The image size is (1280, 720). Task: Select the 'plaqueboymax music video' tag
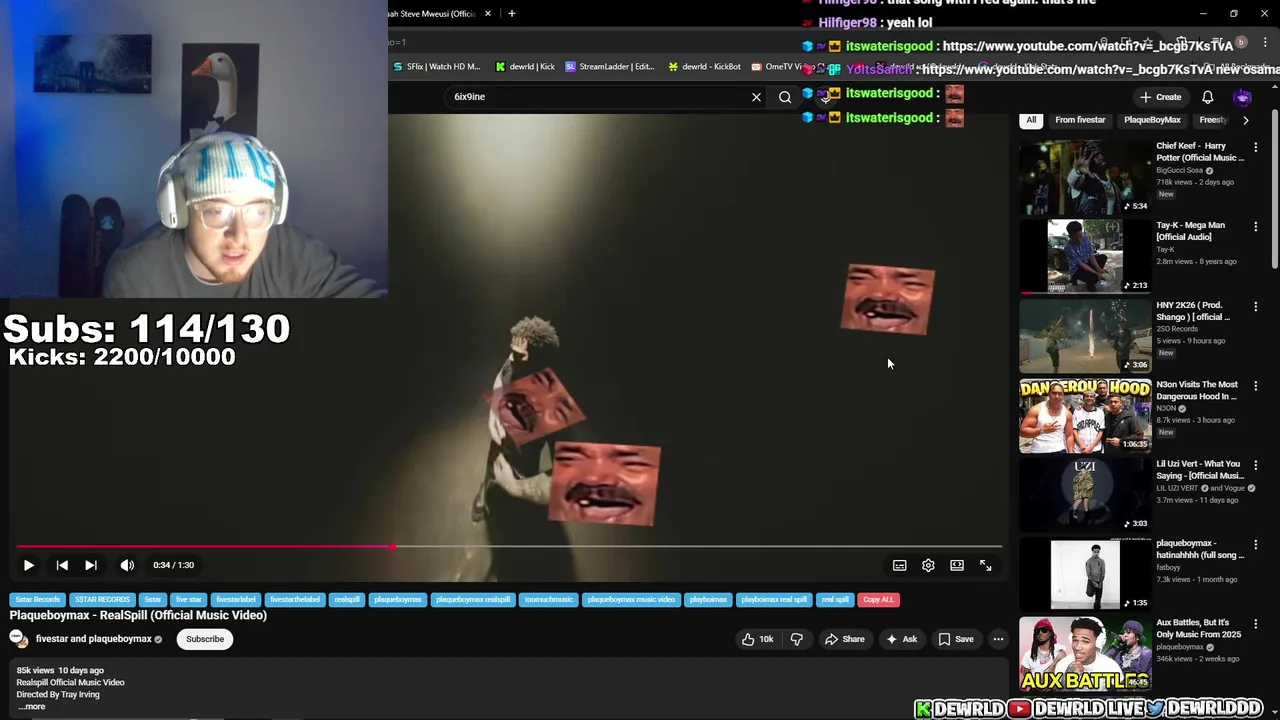pyautogui.click(x=631, y=599)
